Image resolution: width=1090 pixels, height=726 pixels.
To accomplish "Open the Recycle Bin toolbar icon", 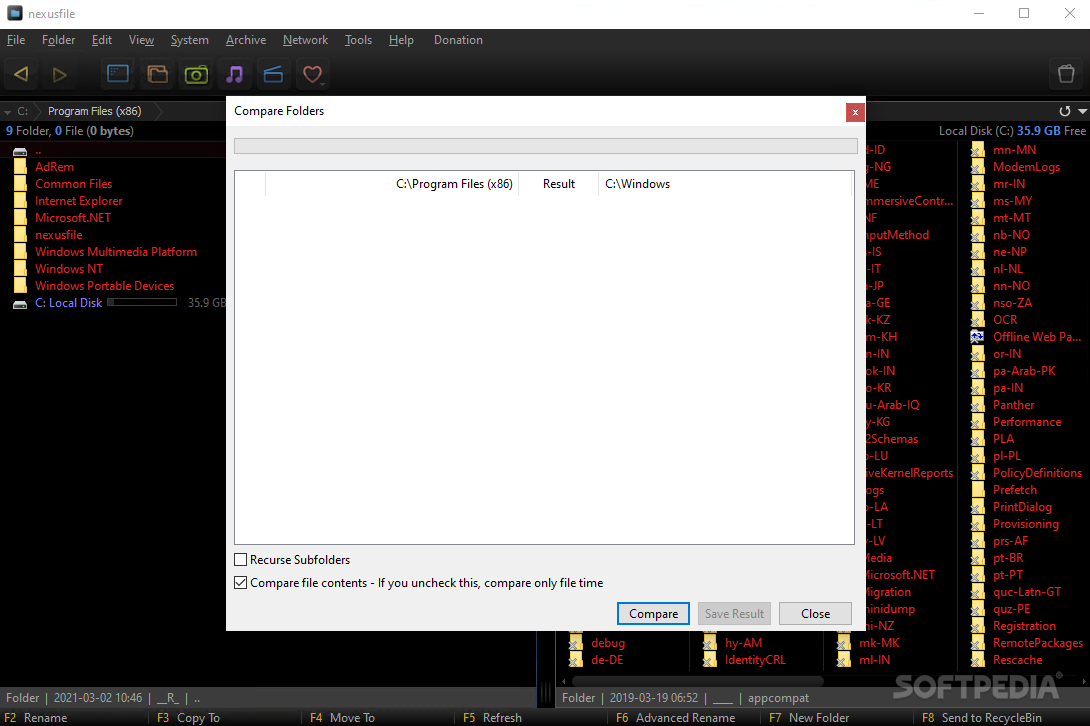I will pyautogui.click(x=1066, y=74).
